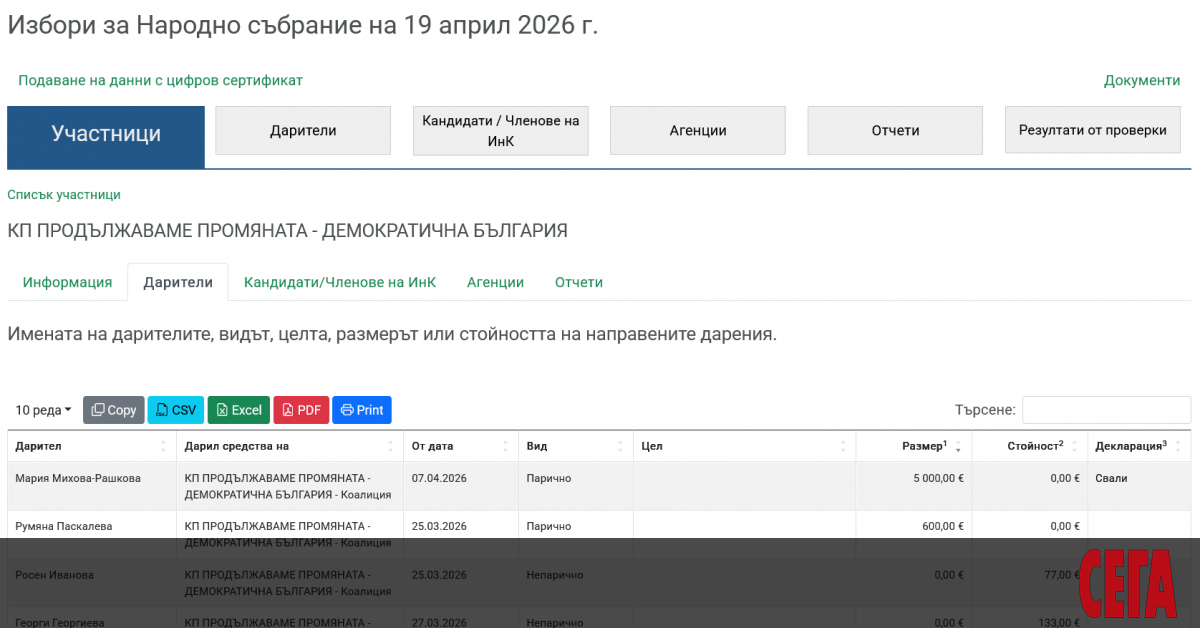Open the Кандидати/Членове на ИнК tab
Screen dimensions: 1200x628
340,282
